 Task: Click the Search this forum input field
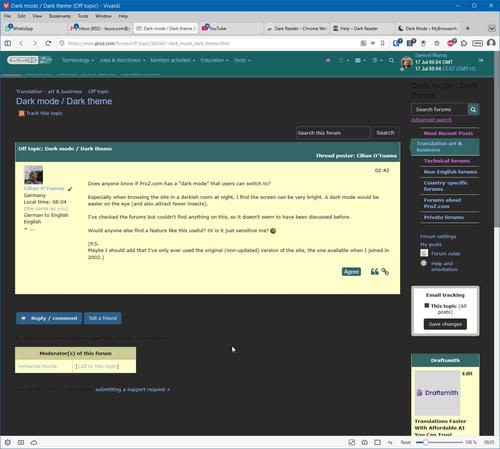(x=333, y=133)
